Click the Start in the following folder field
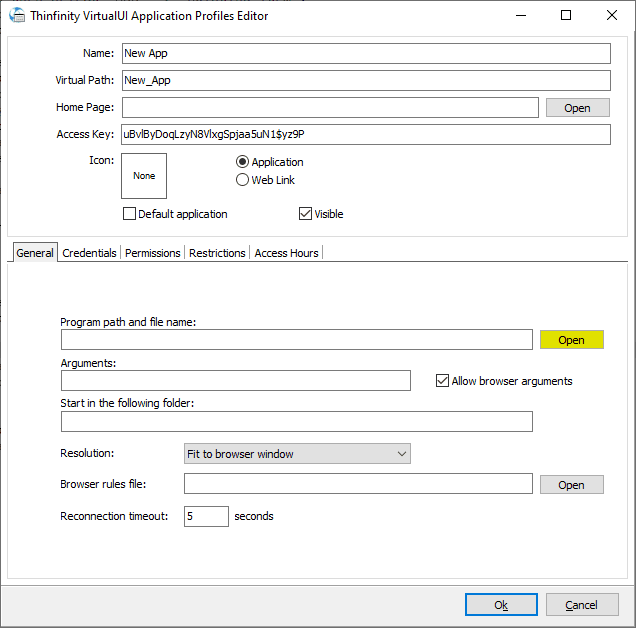 click(297, 422)
